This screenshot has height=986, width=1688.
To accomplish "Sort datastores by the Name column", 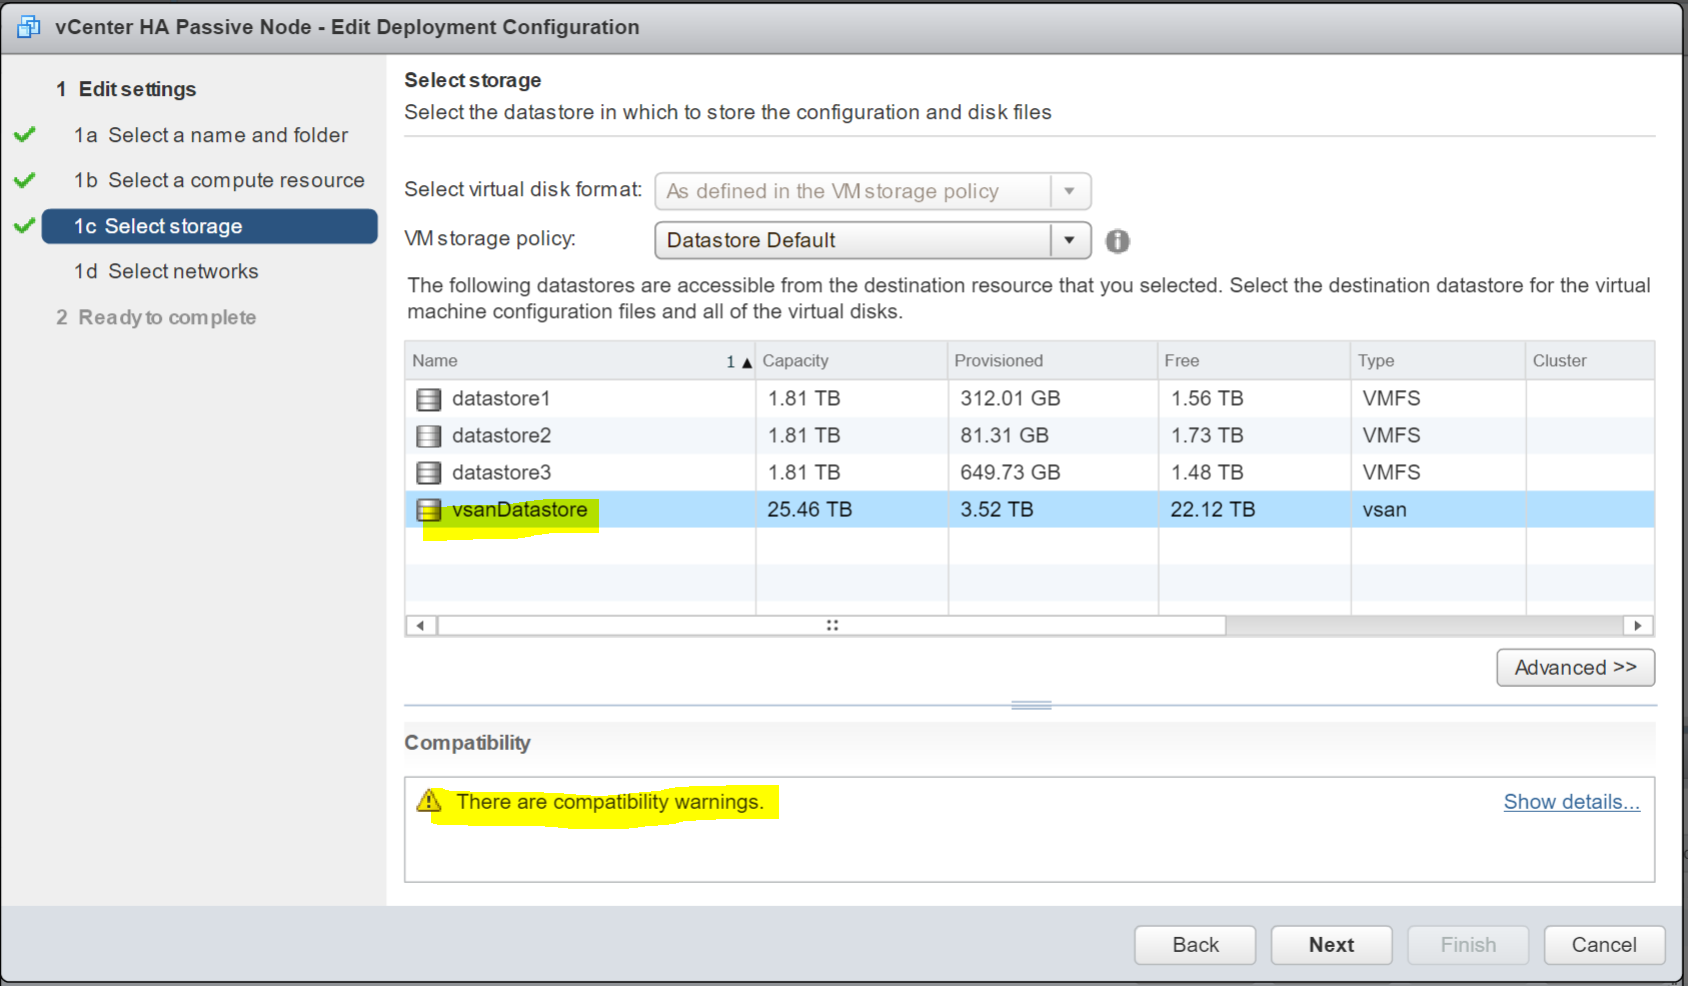I will pos(580,360).
